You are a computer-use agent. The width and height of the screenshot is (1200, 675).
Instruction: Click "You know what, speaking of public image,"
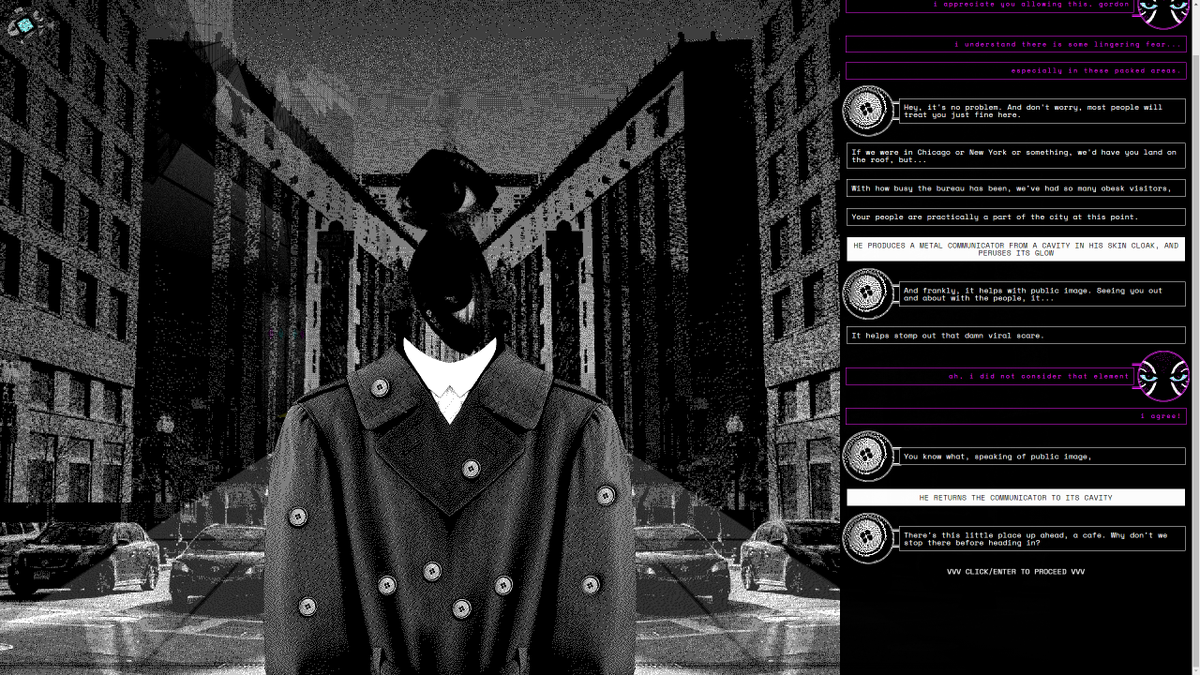tap(1042, 456)
